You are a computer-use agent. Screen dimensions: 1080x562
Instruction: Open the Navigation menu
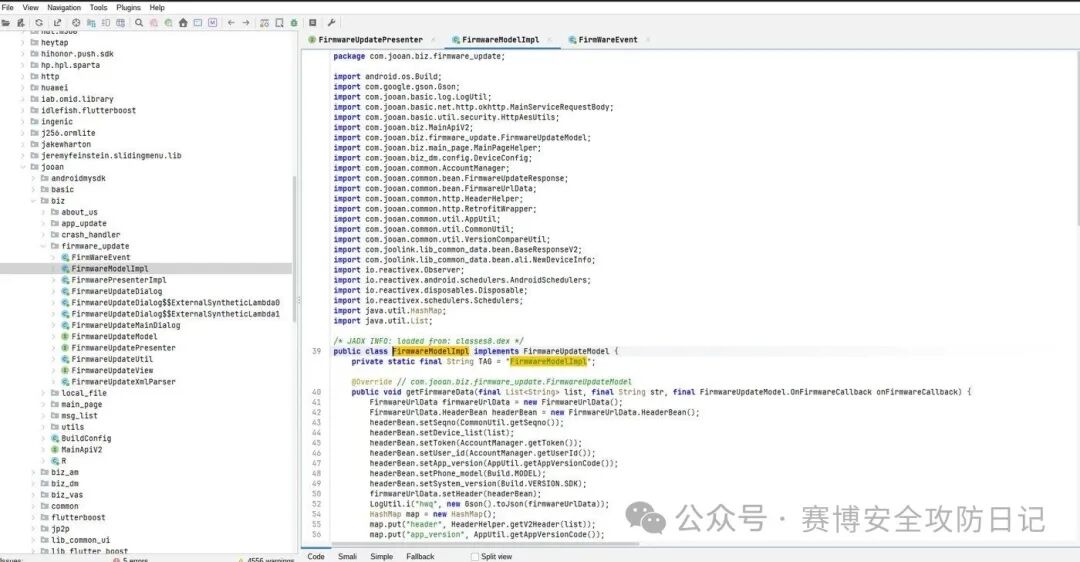[64, 8]
